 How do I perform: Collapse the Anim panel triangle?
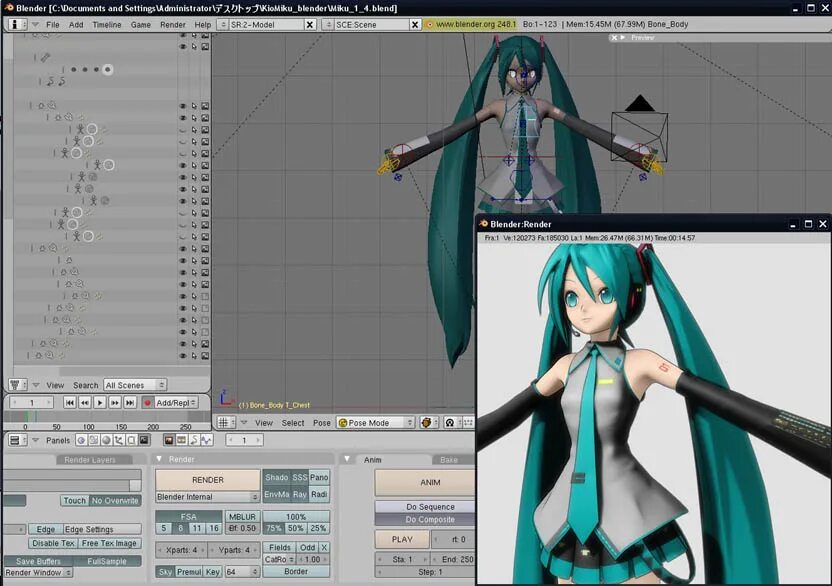(x=348, y=459)
